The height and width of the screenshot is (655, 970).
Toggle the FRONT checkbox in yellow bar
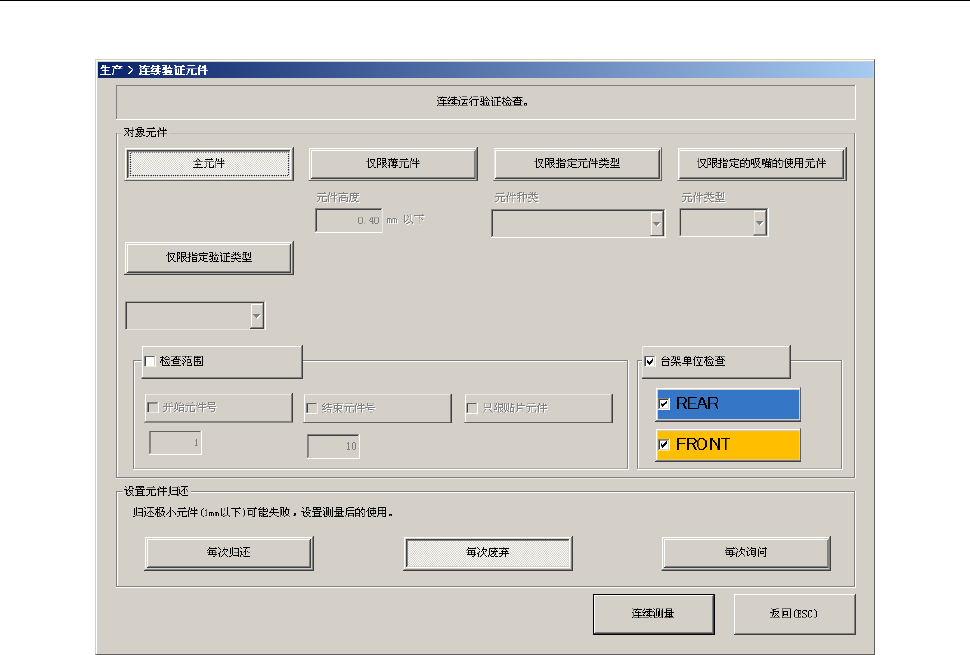[664, 445]
